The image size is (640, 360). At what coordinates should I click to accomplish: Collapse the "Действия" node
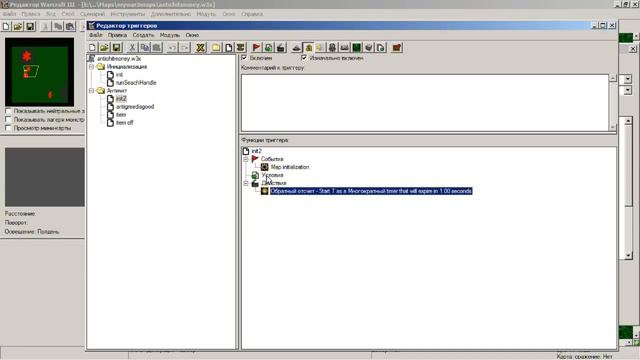[246, 183]
